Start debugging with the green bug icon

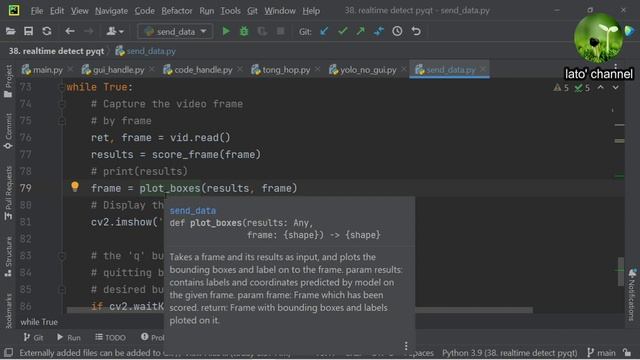[244, 31]
